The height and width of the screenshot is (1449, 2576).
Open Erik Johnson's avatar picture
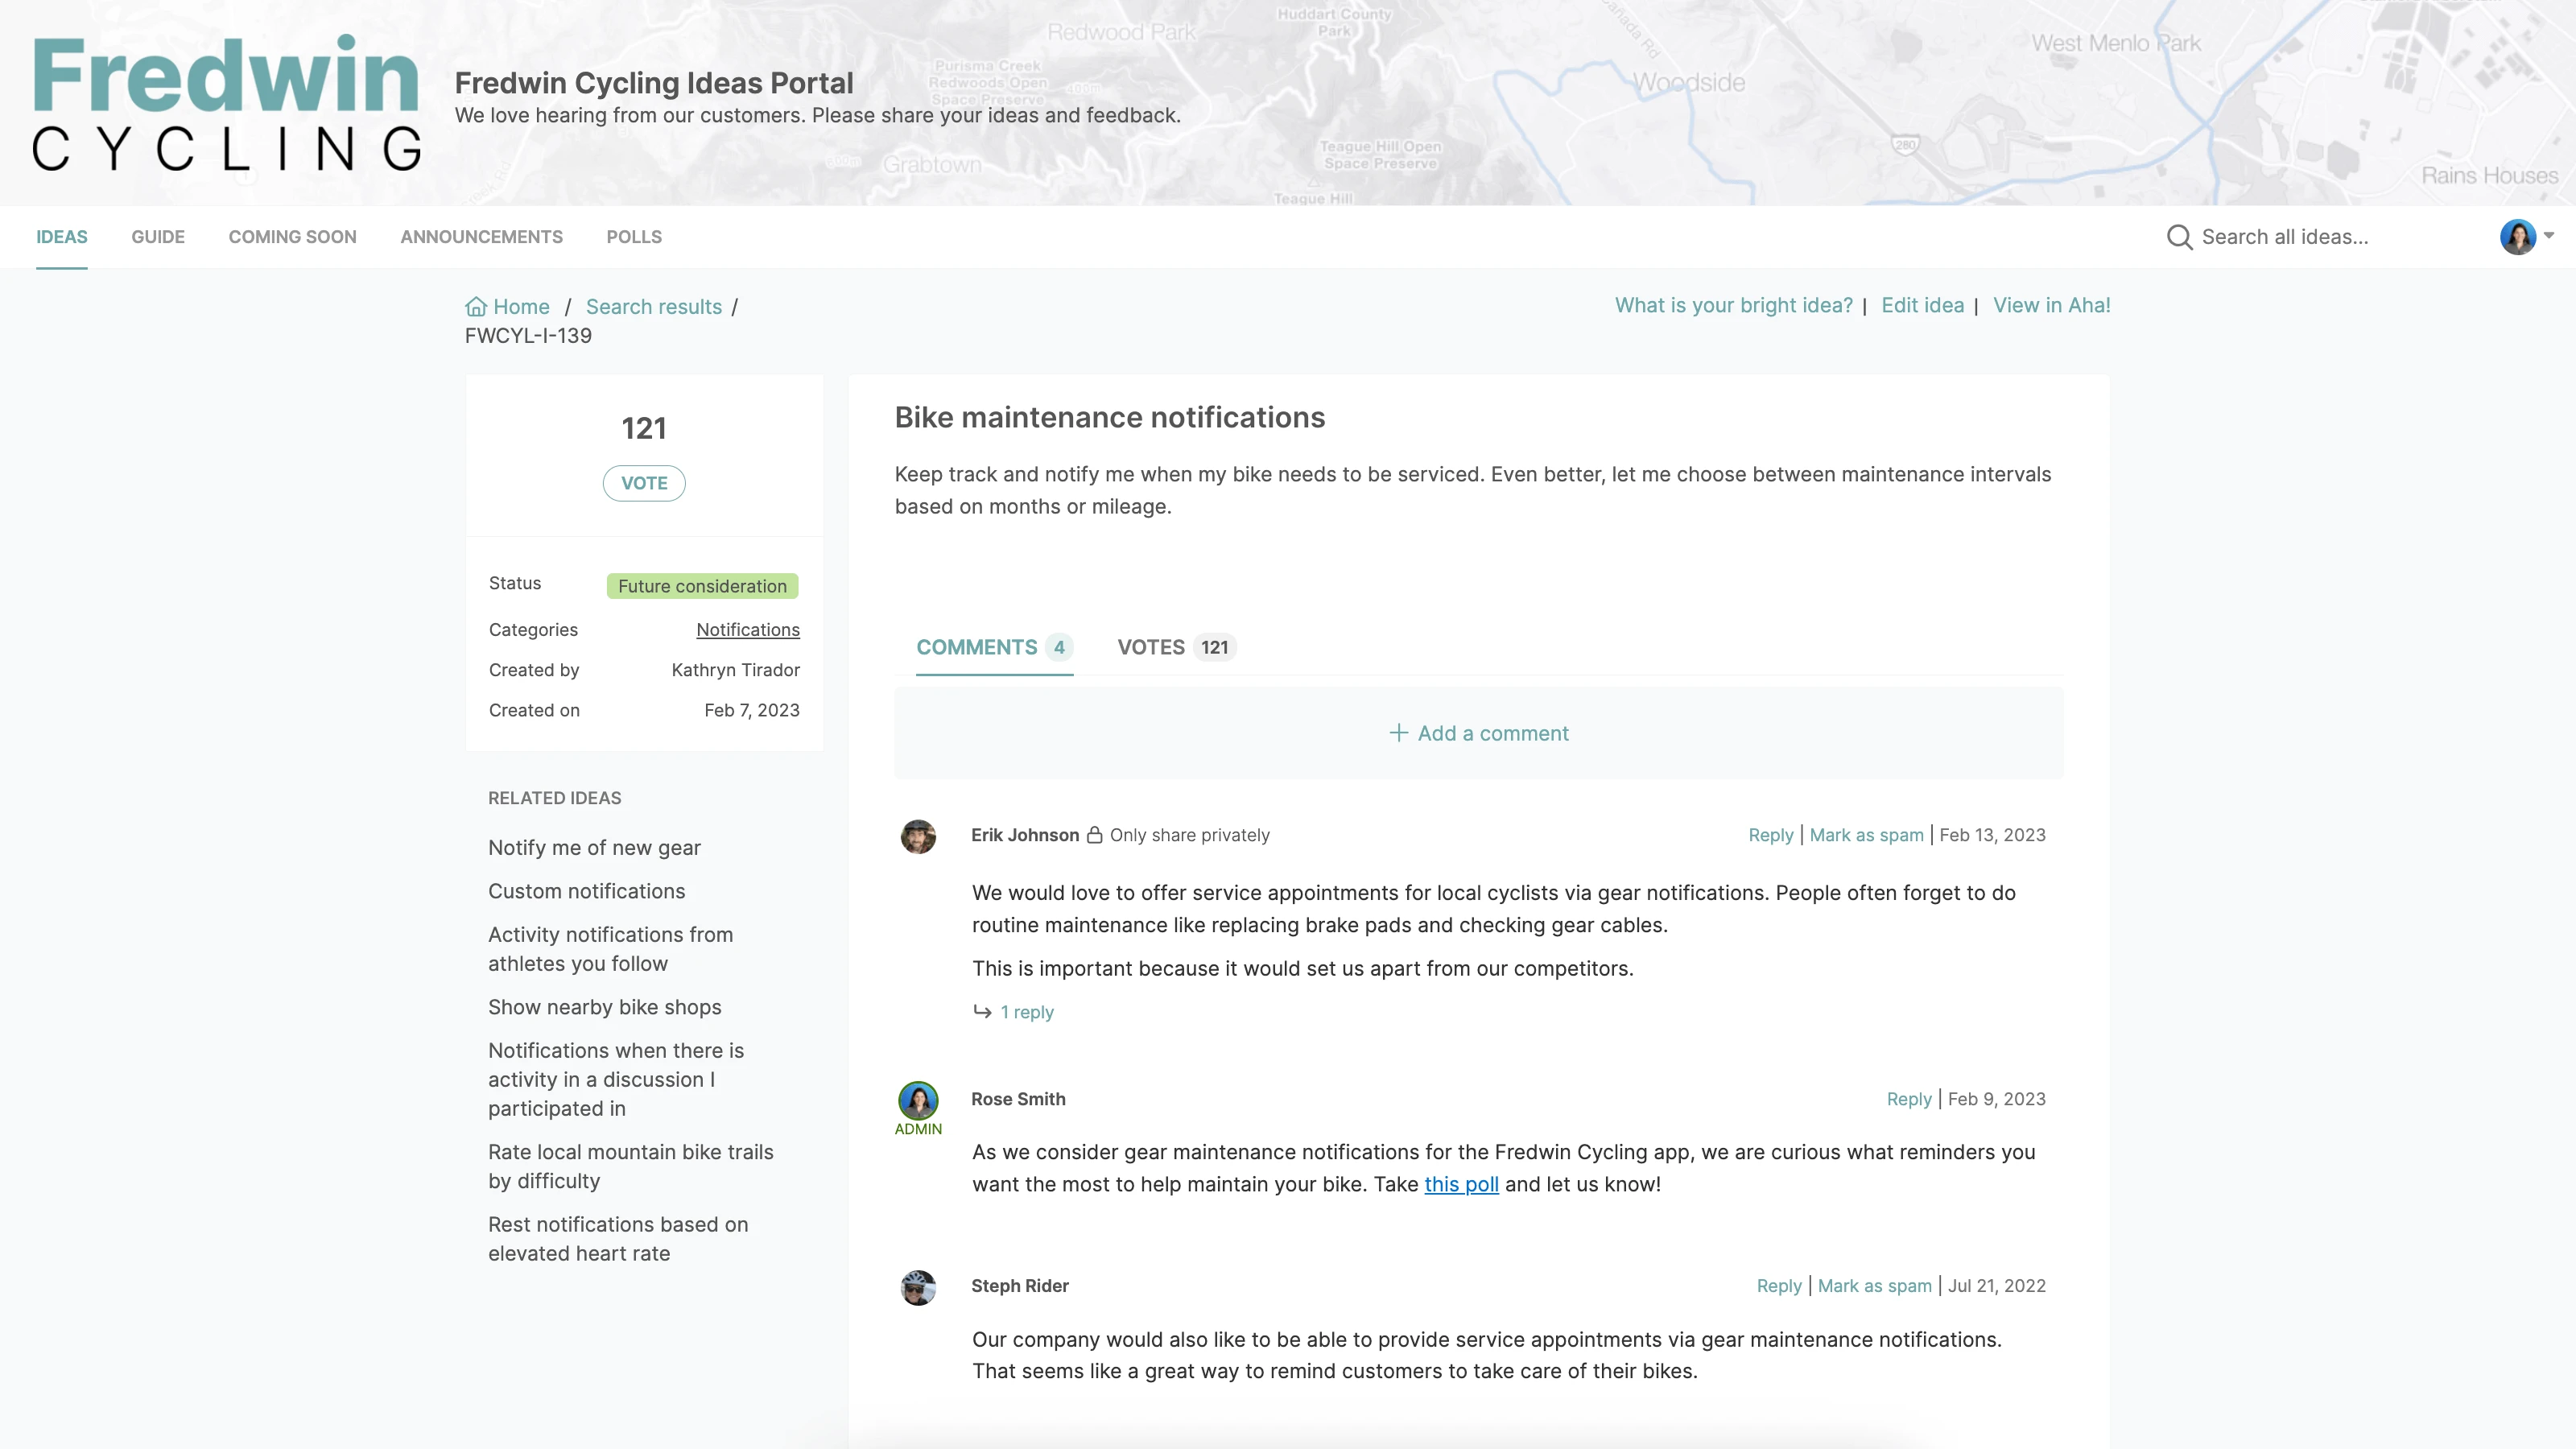[x=918, y=837]
